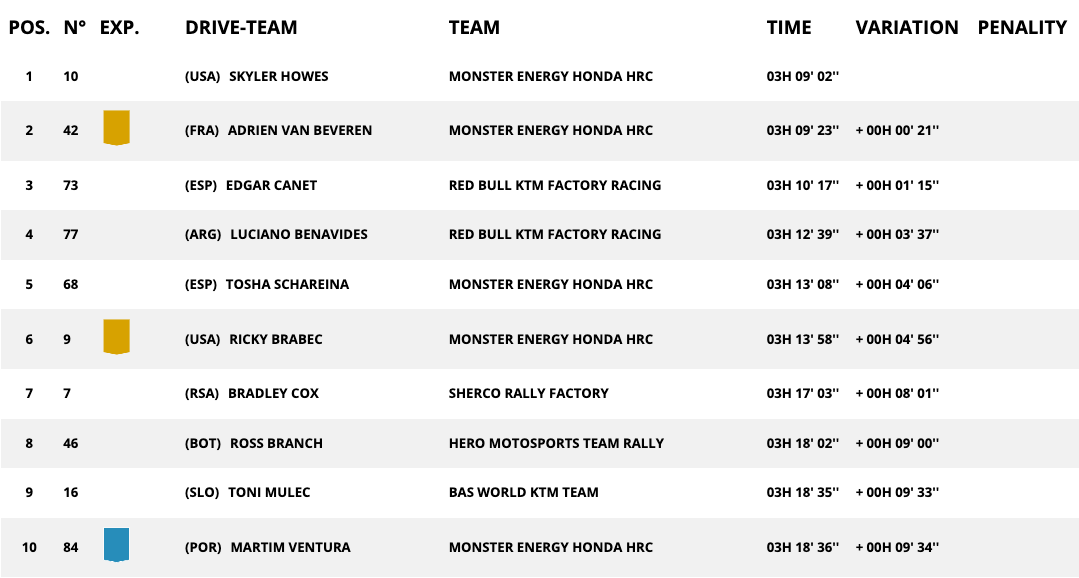Image resolution: width=1079 pixels, height=578 pixels.
Task: Click the TIME column header
Action: [789, 28]
